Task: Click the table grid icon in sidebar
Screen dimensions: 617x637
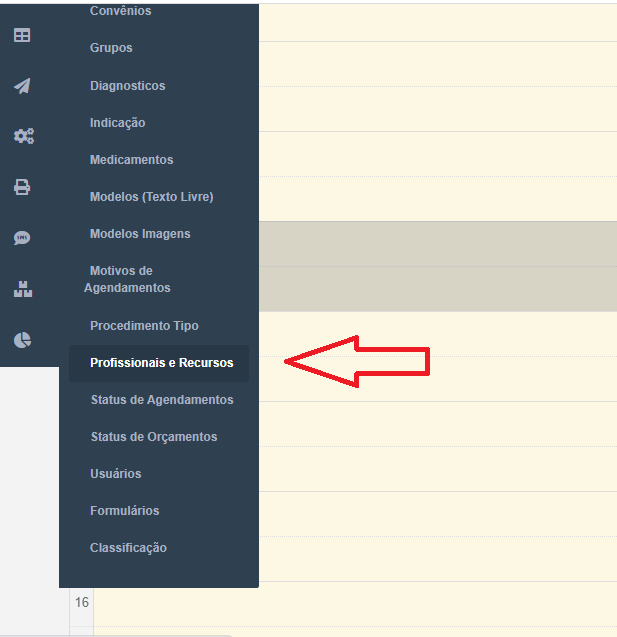Action: pos(22,35)
